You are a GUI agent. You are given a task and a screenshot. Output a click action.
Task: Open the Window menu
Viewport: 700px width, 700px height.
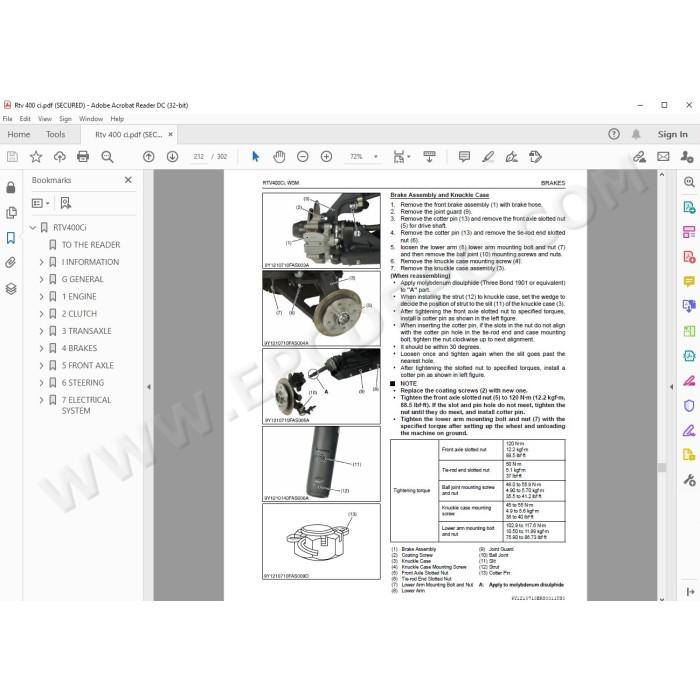coord(91,119)
